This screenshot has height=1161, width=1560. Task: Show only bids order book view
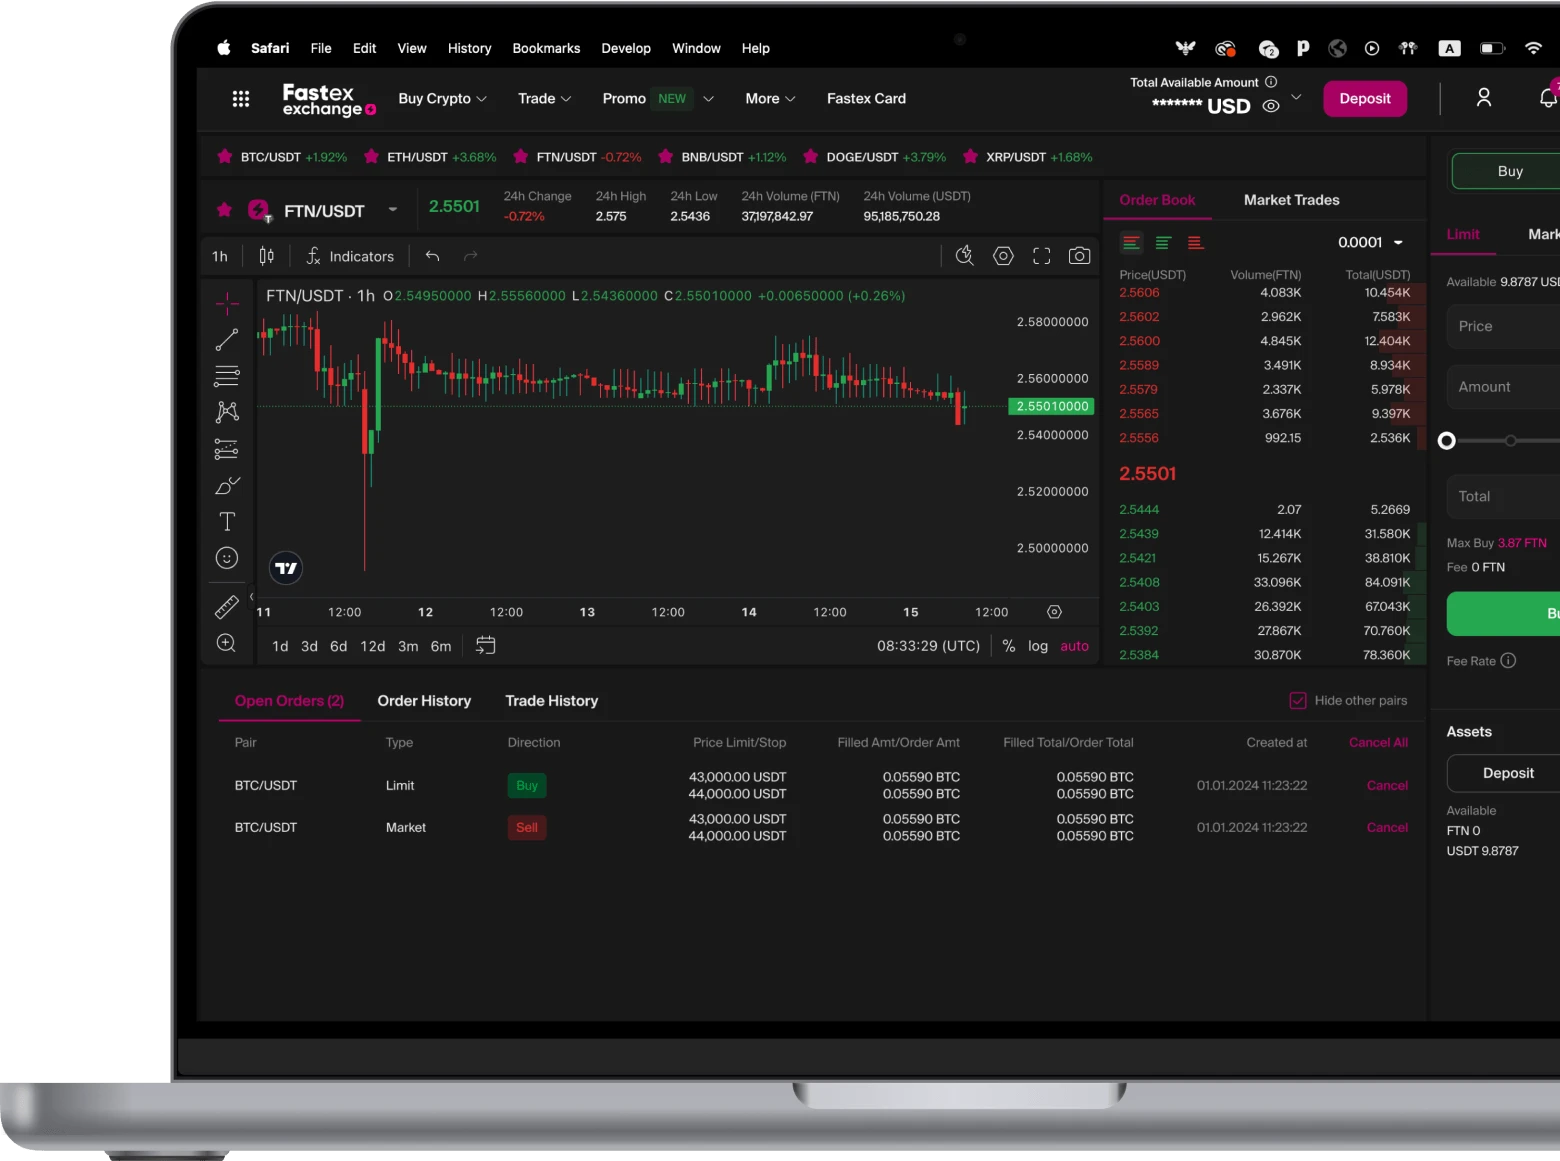click(1163, 242)
